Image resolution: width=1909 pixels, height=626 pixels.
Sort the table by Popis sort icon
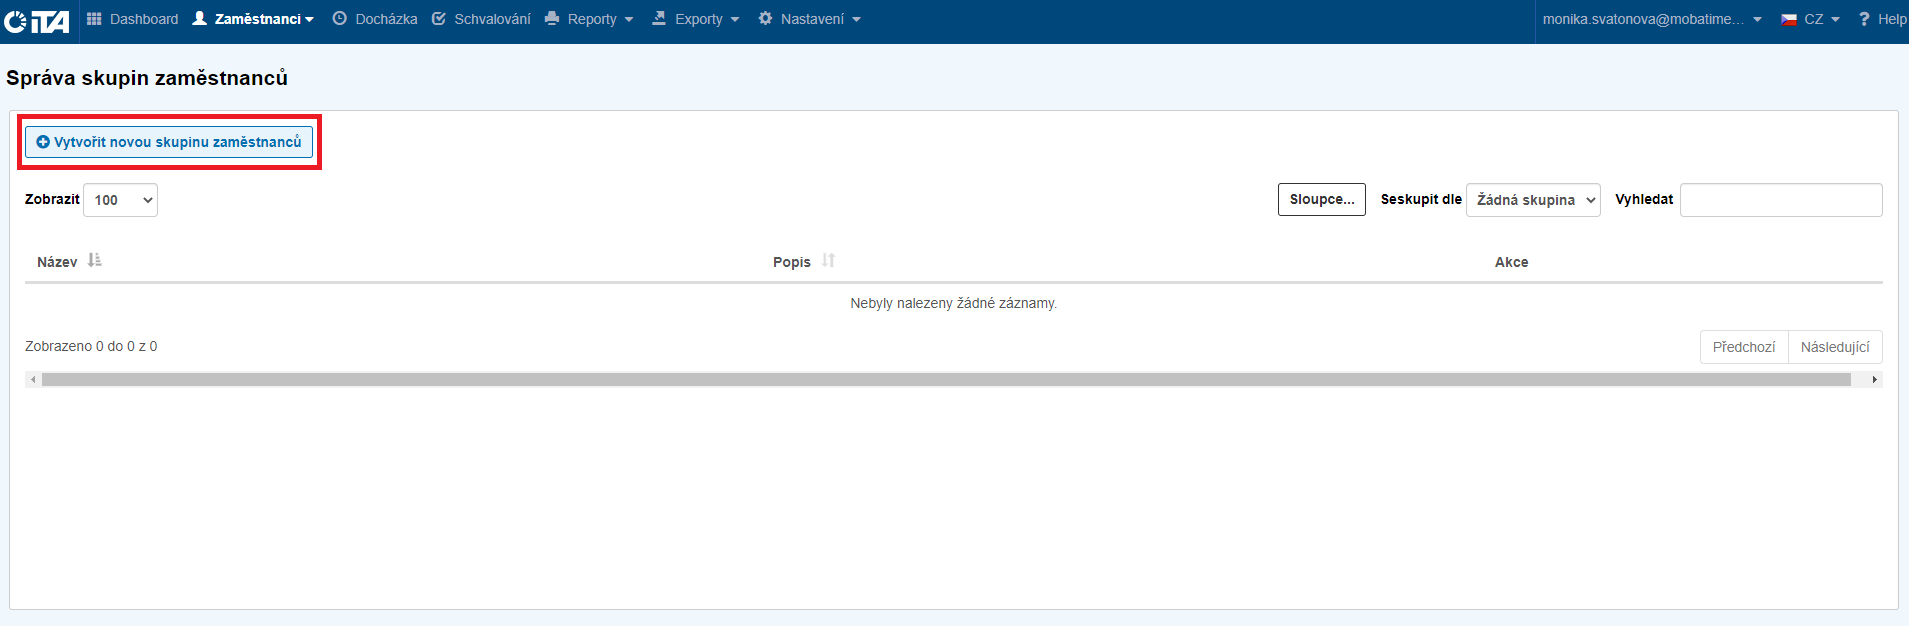tap(828, 261)
